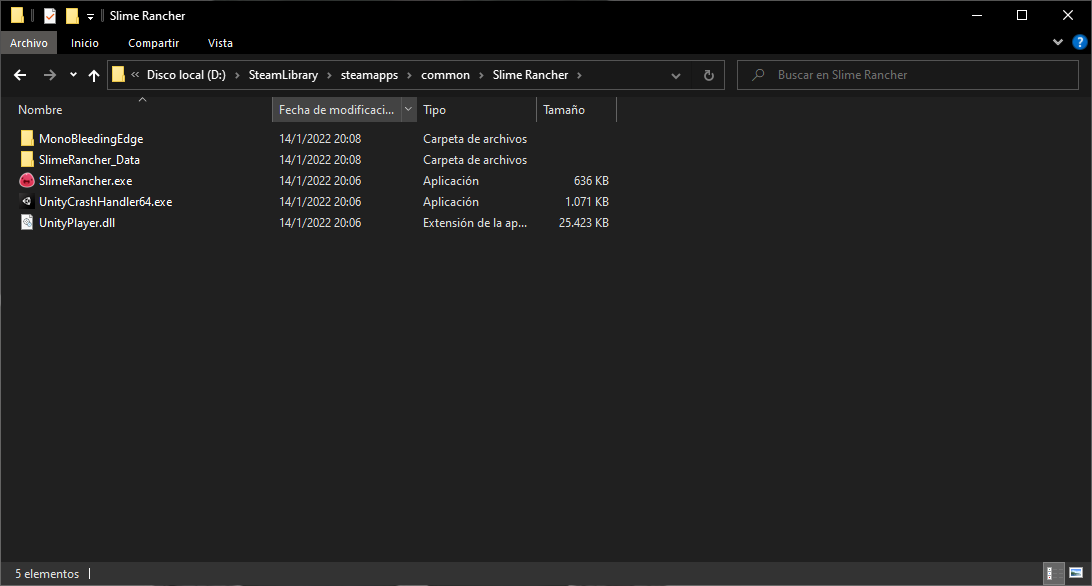
Task: Expand chevron after steamapps breadcrumb
Action: 410,75
